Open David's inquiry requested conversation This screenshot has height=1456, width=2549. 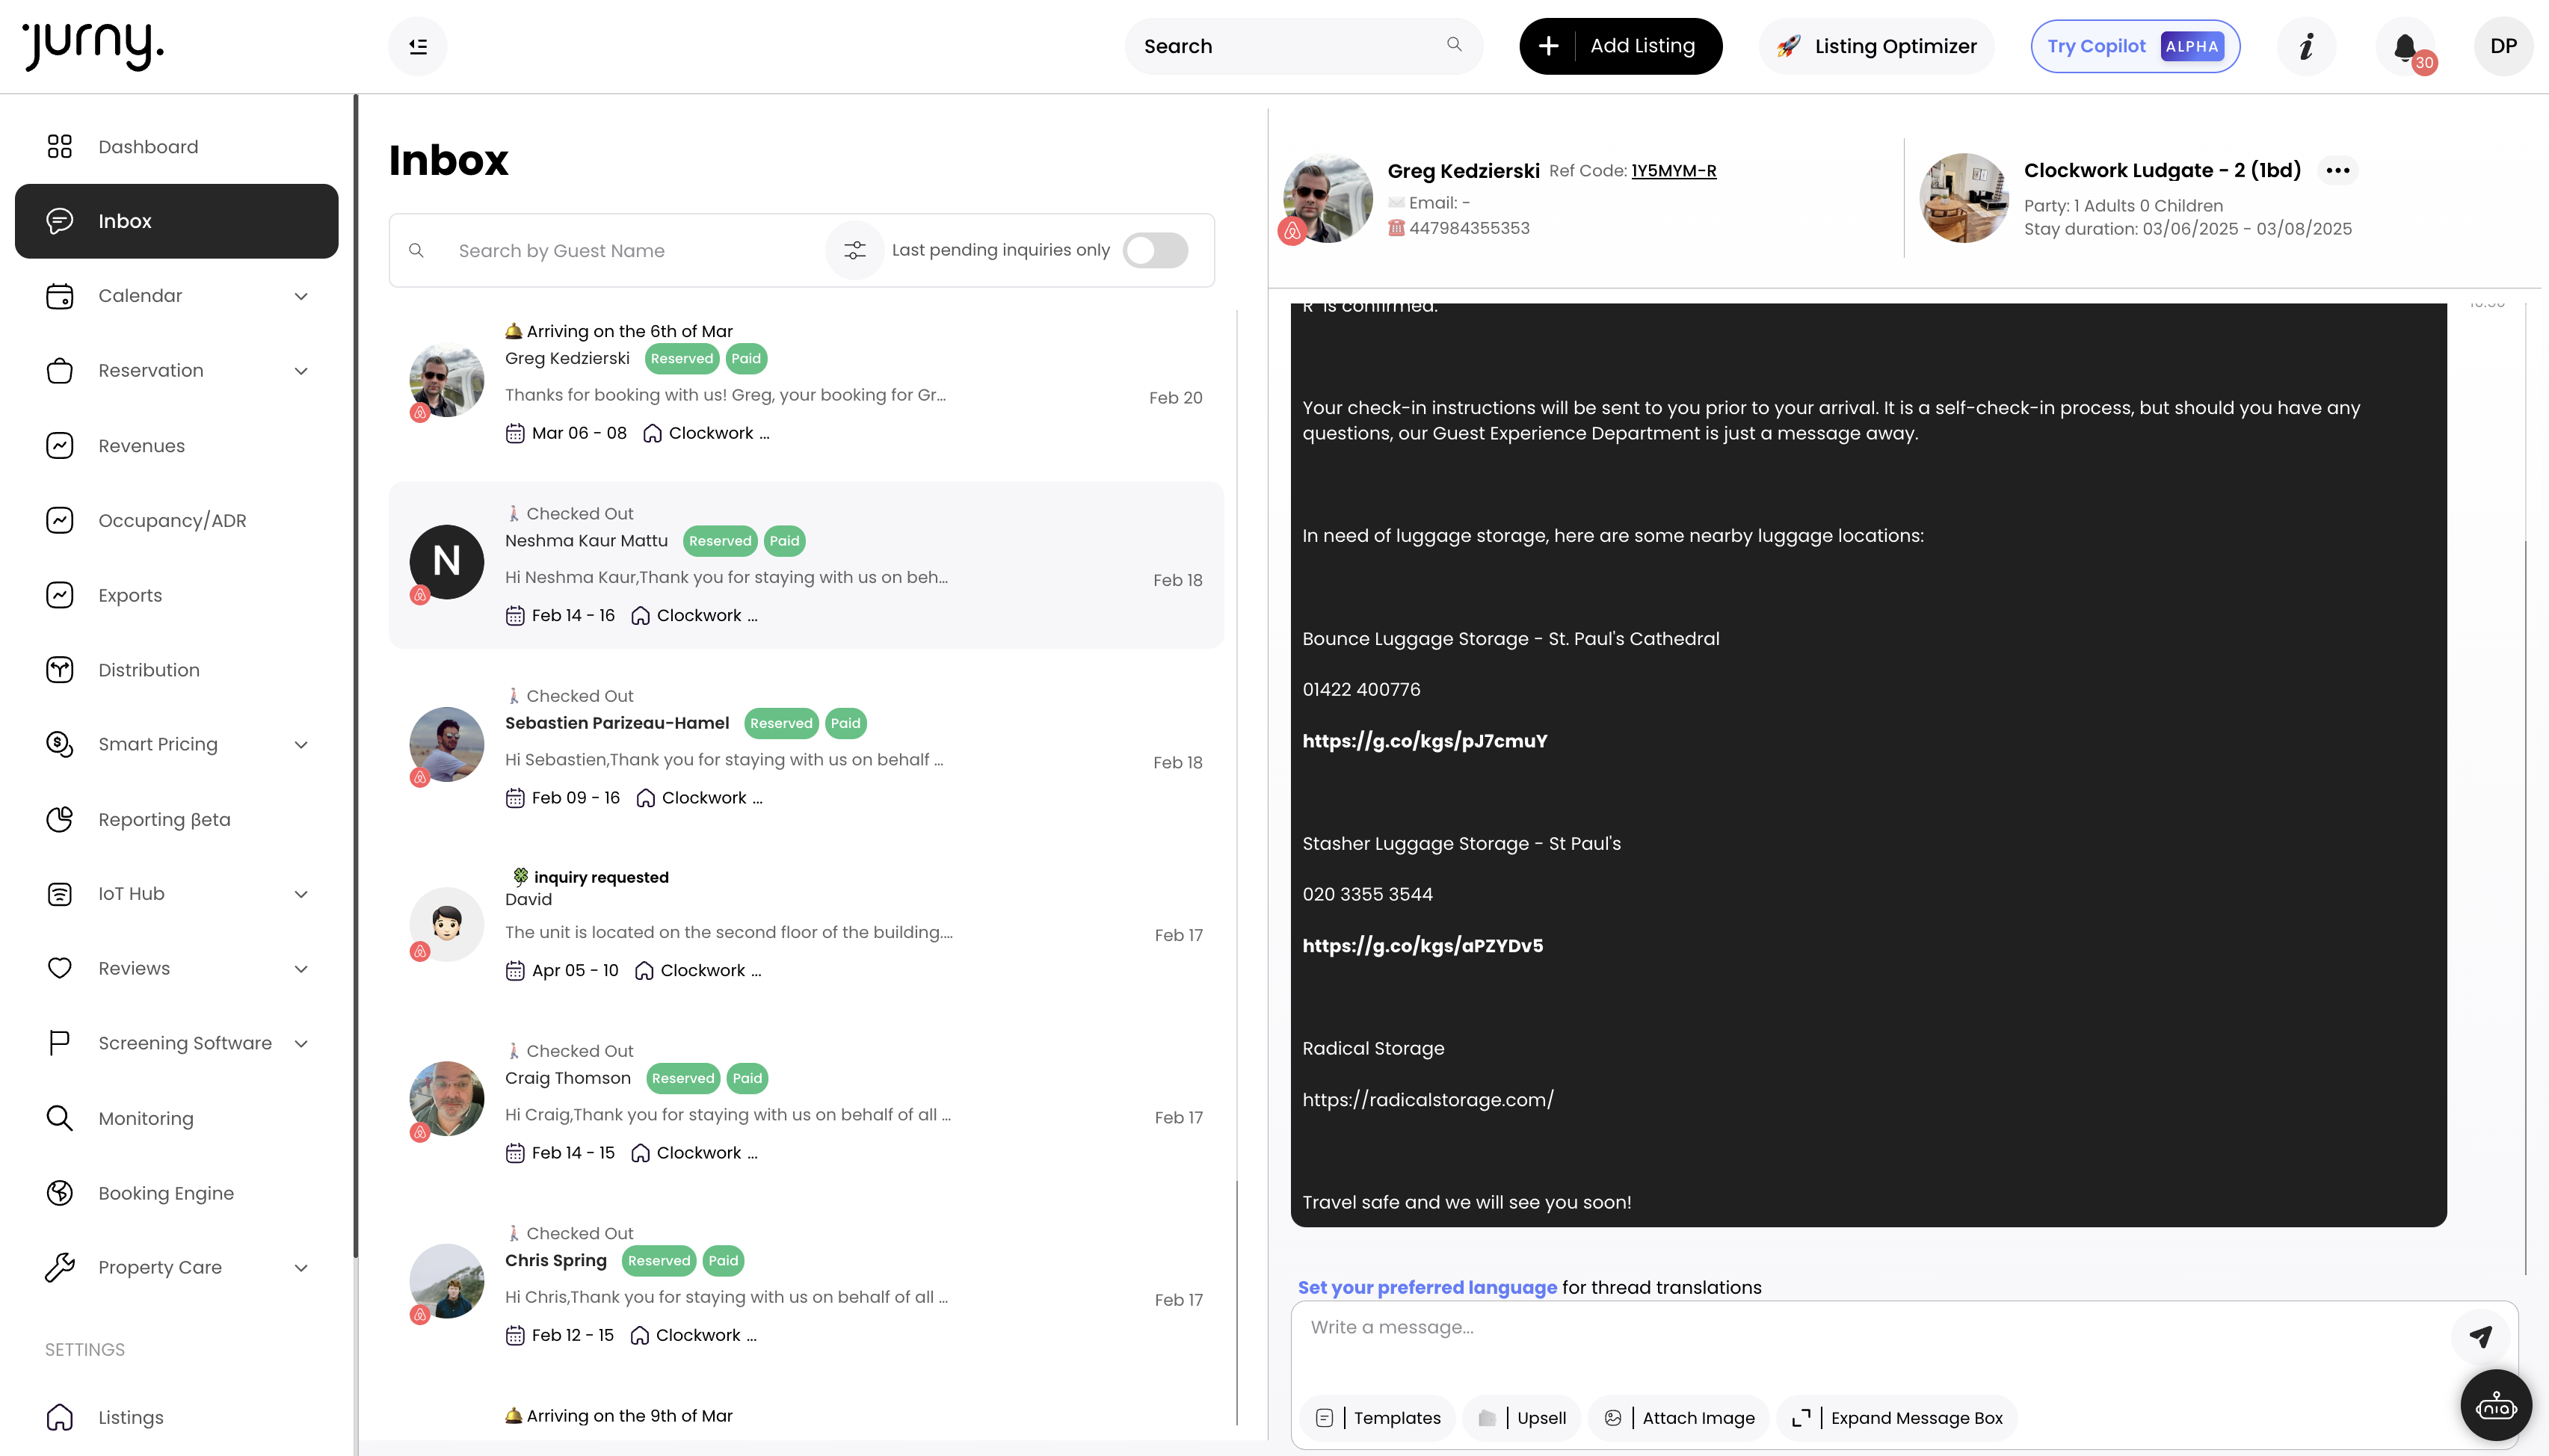coord(806,924)
